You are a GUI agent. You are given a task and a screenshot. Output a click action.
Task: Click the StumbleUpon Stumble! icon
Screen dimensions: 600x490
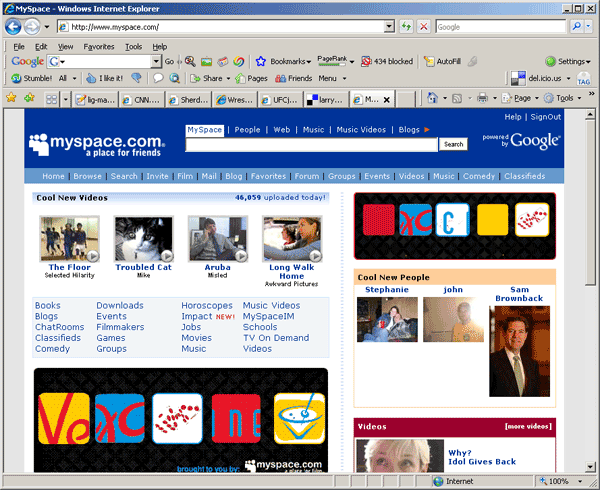click(16, 78)
